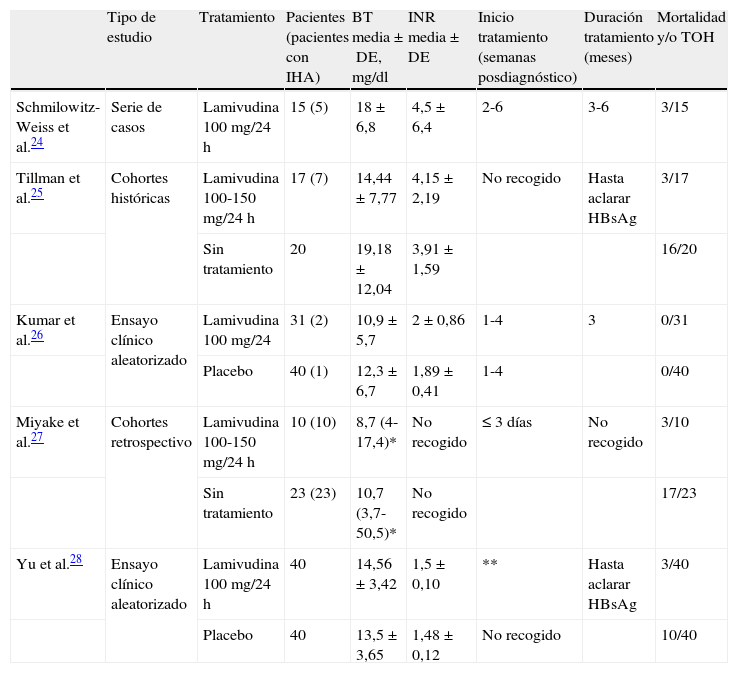This screenshot has height=673, width=738.
Task: Select the '≤ 3 días' treatment start cell
Action: click(x=506, y=422)
